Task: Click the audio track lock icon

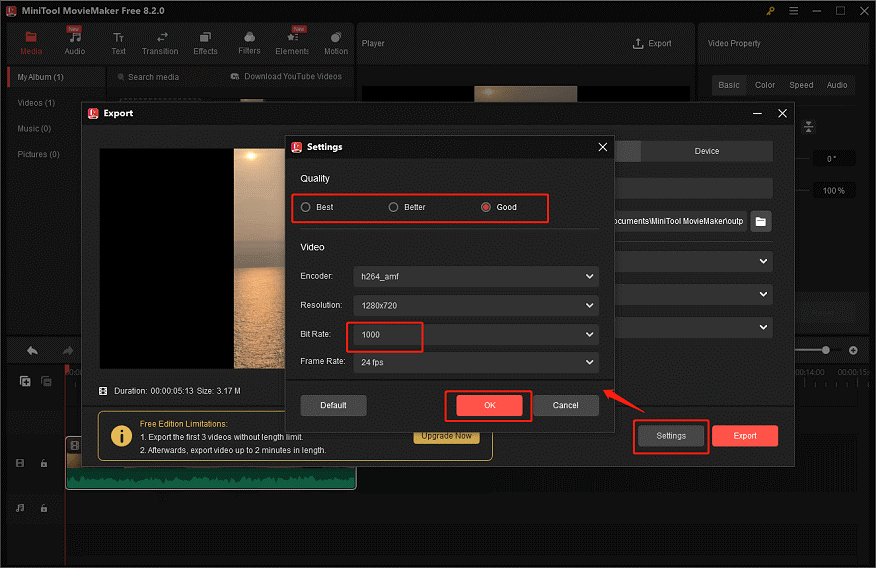Action: pos(44,508)
